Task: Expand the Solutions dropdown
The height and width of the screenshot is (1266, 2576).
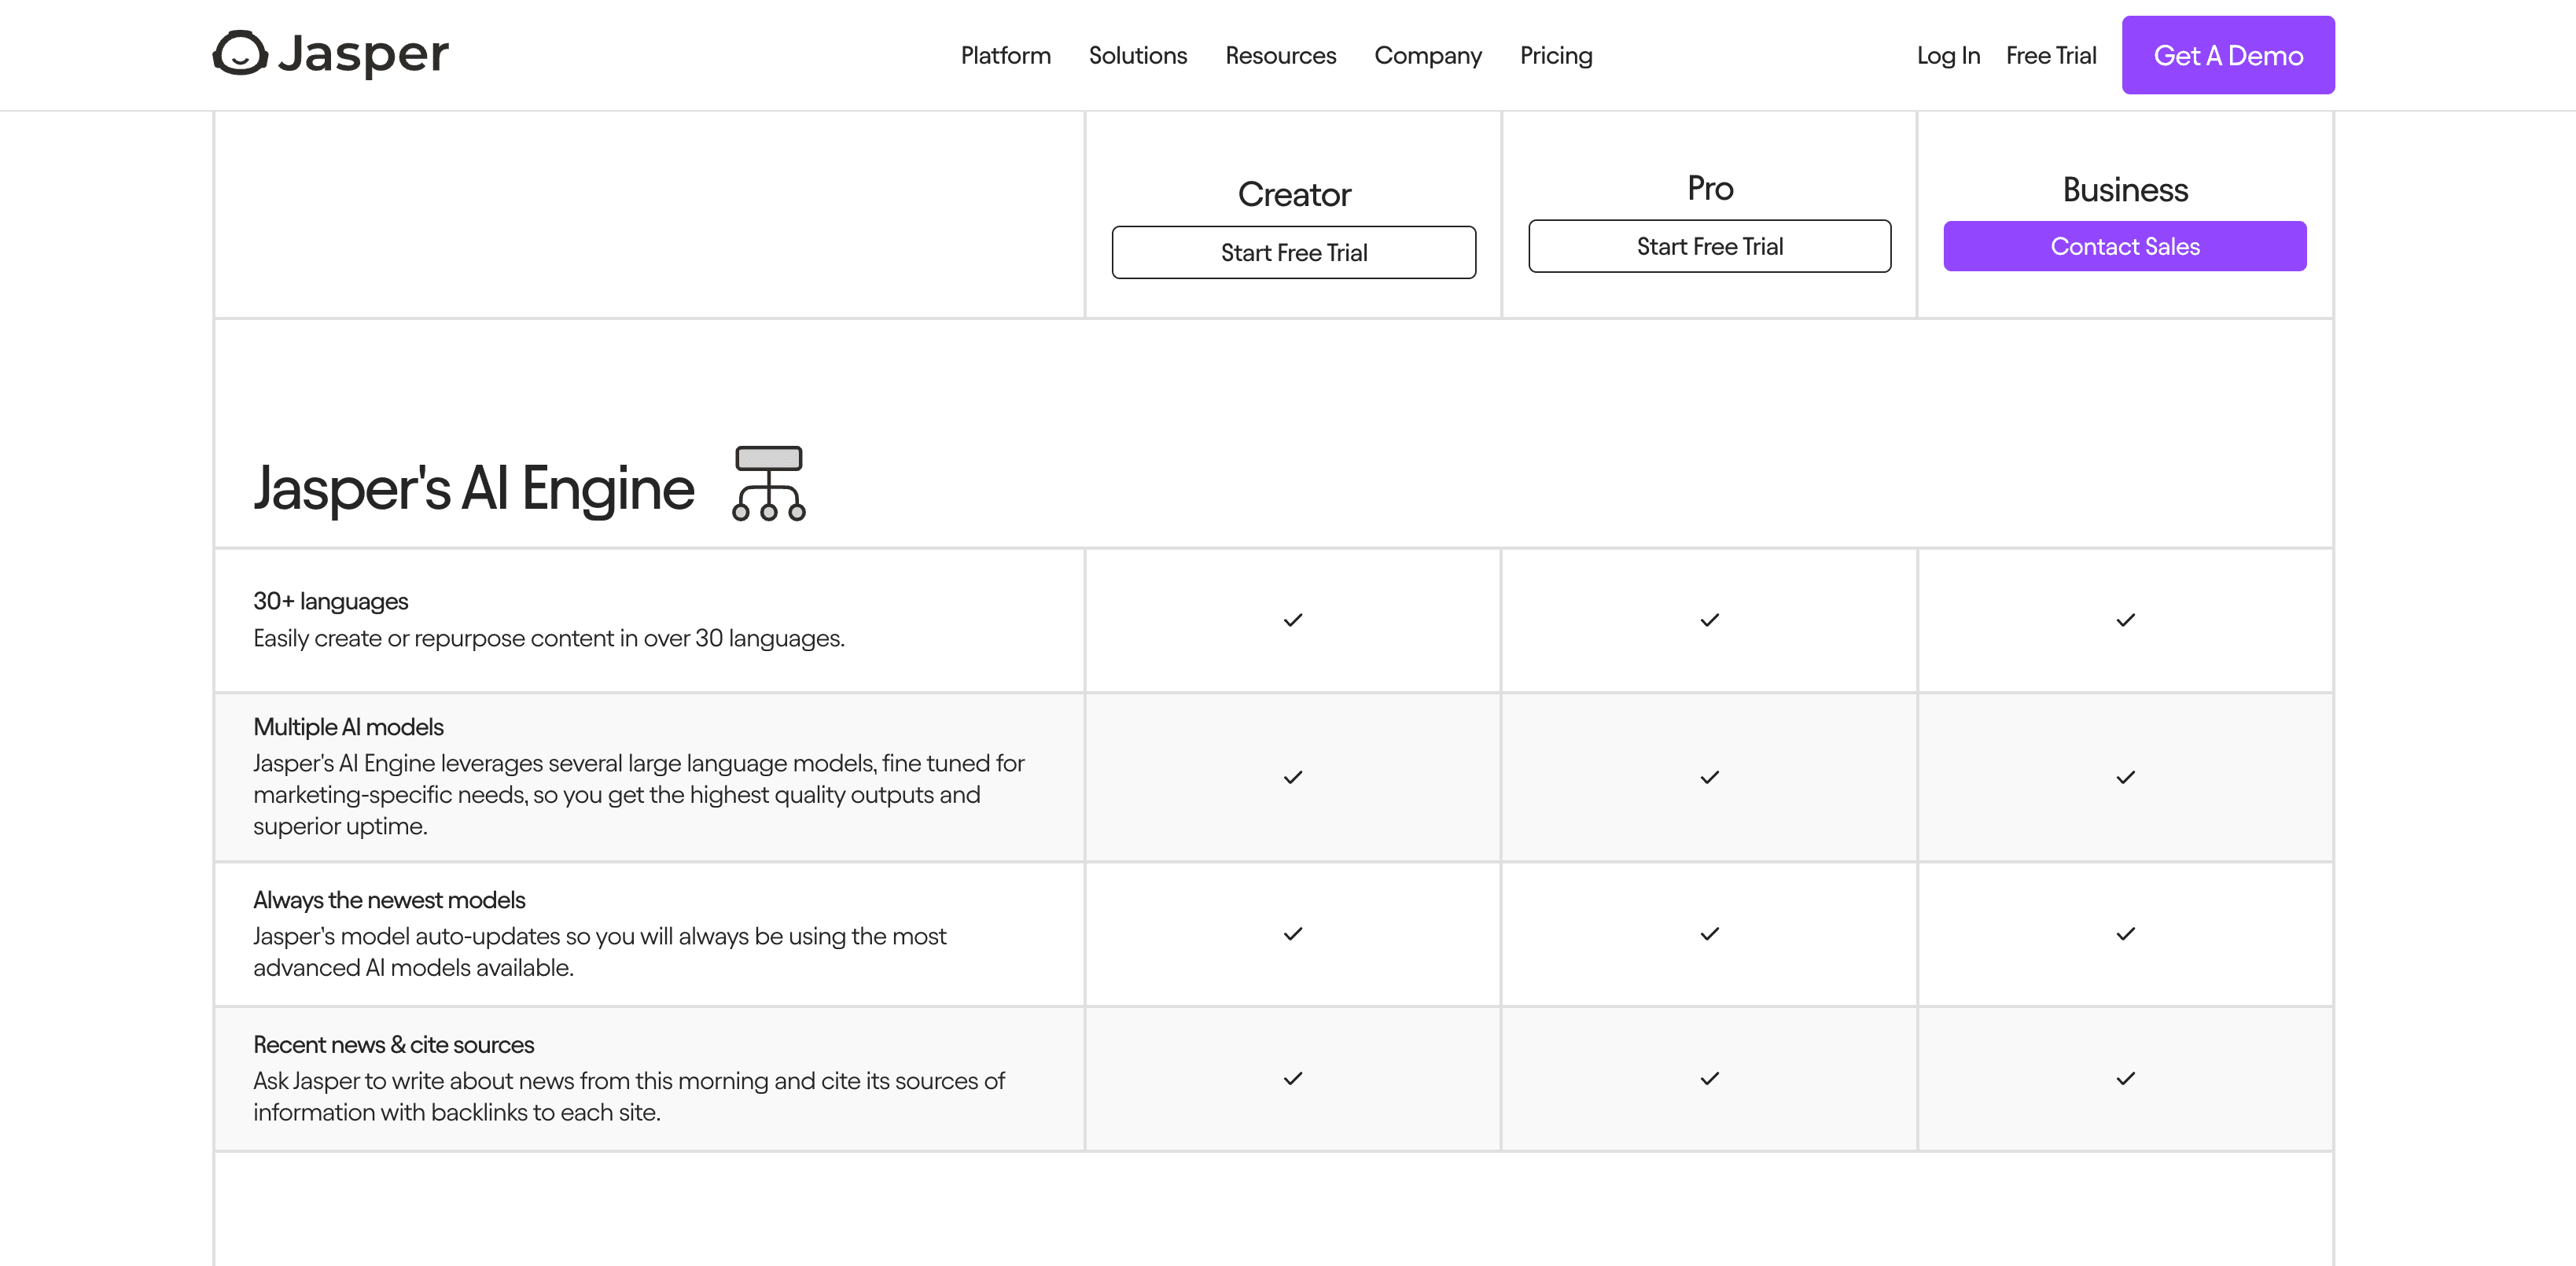Action: (1137, 55)
